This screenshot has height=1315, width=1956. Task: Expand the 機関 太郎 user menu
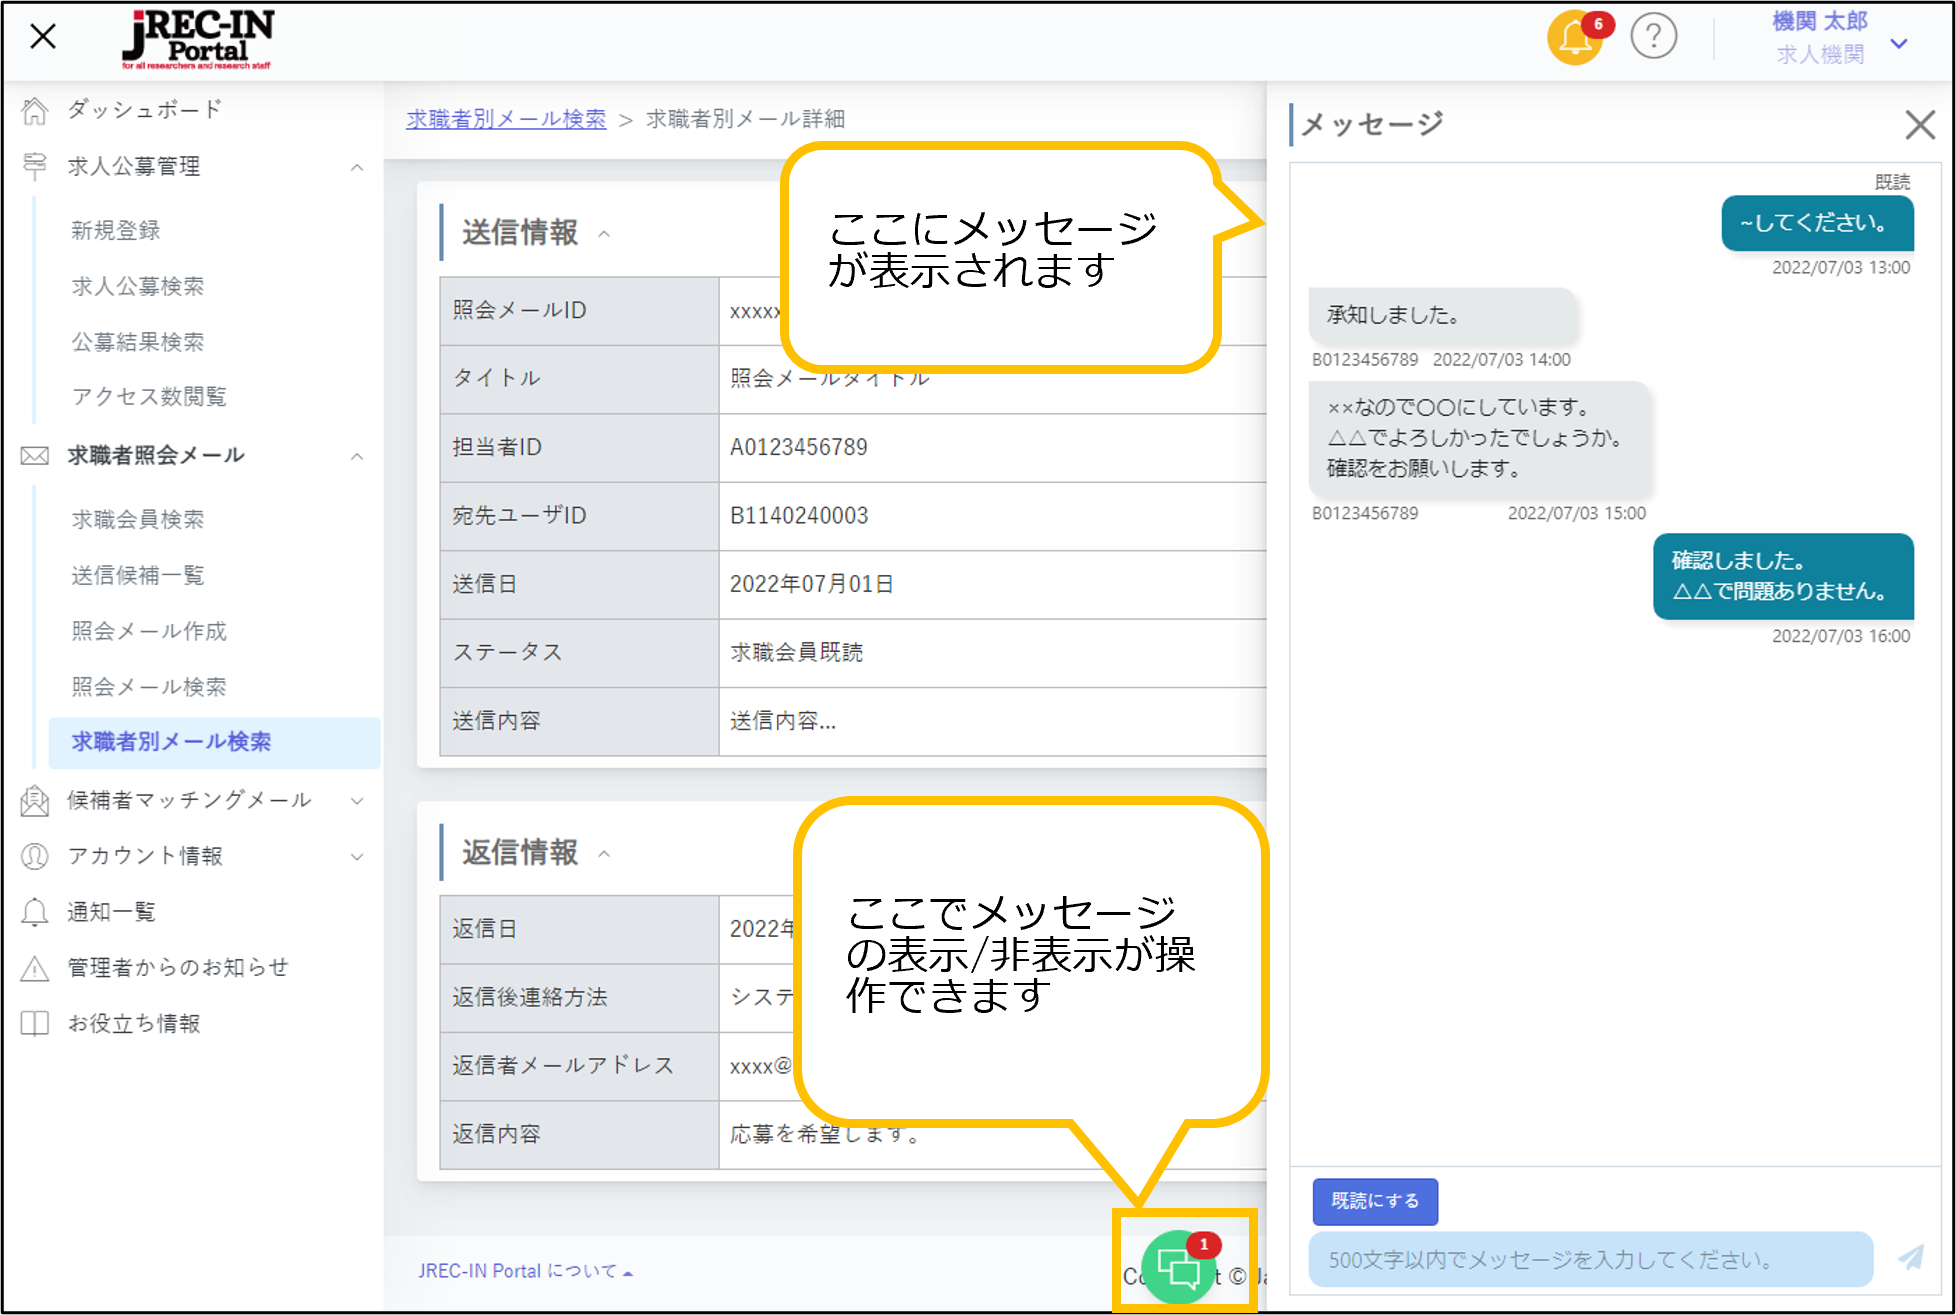[1899, 43]
